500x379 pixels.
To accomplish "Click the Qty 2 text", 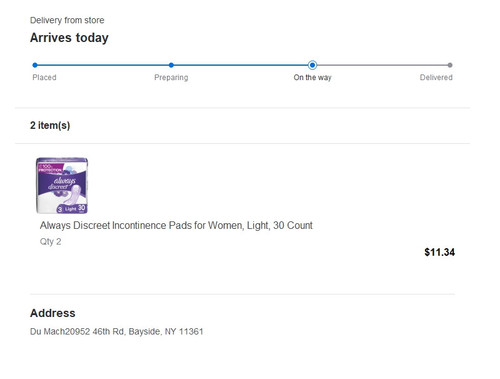I will coord(50,241).
